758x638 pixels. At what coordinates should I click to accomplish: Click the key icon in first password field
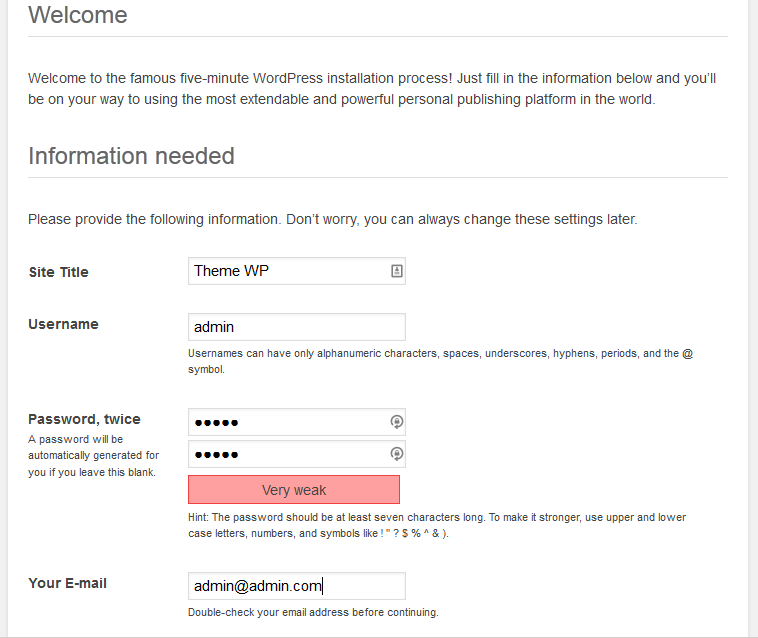396,422
